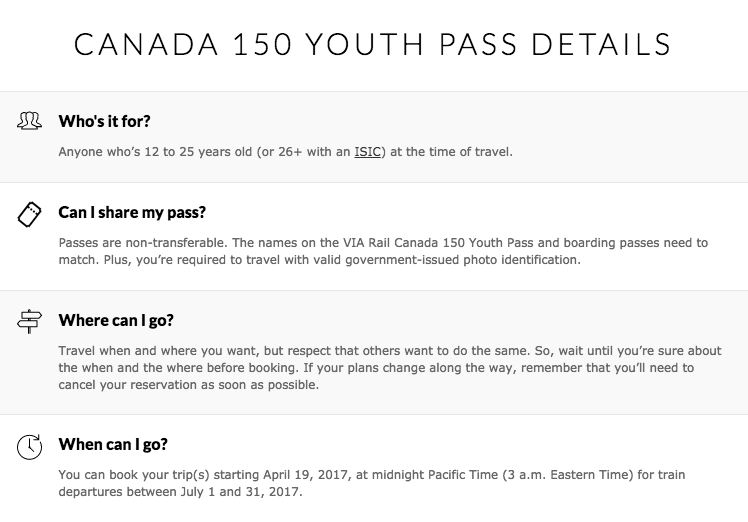Click the "12 to 25 years old" text
748x522 pixels.
tap(199, 152)
